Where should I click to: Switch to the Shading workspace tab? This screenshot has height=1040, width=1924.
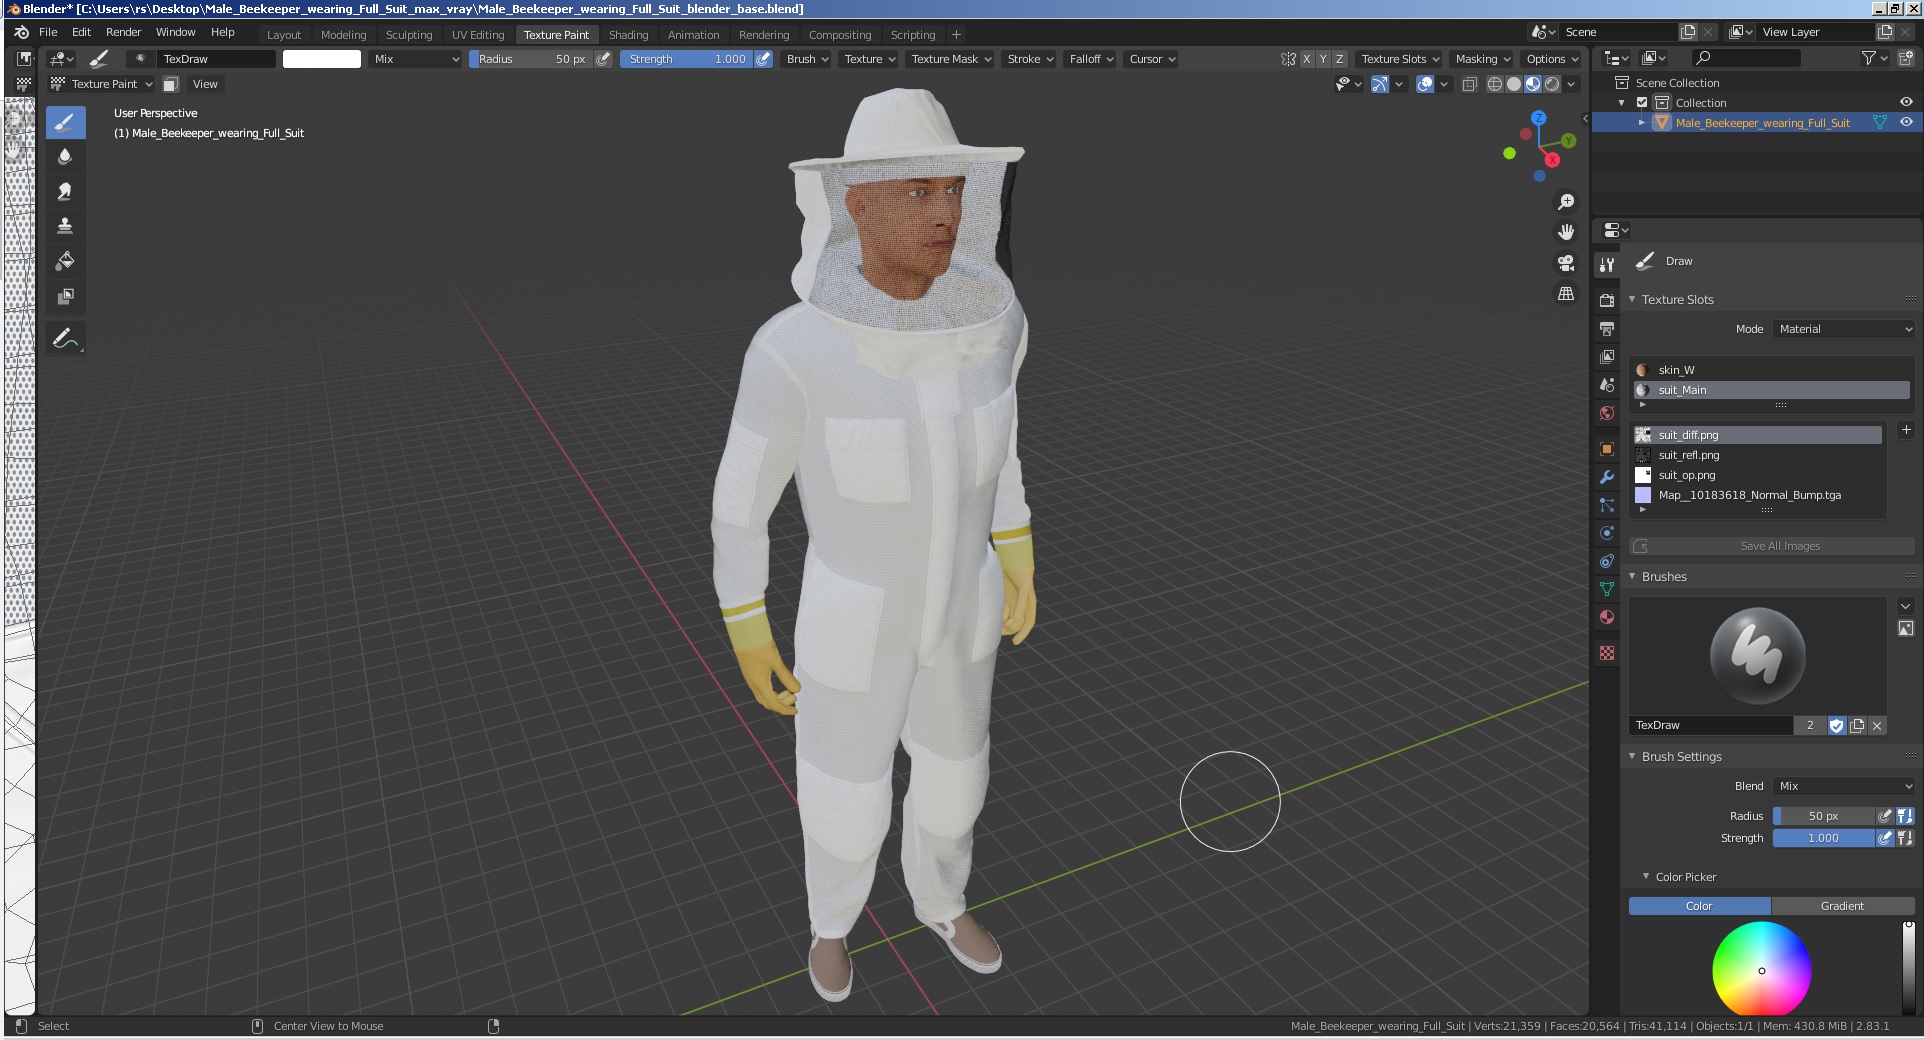628,34
